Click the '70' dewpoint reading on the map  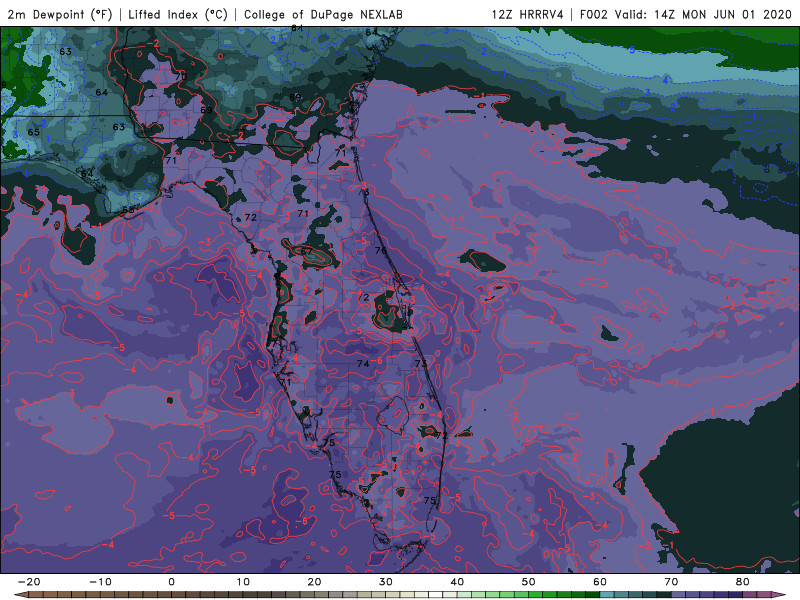coord(181,77)
